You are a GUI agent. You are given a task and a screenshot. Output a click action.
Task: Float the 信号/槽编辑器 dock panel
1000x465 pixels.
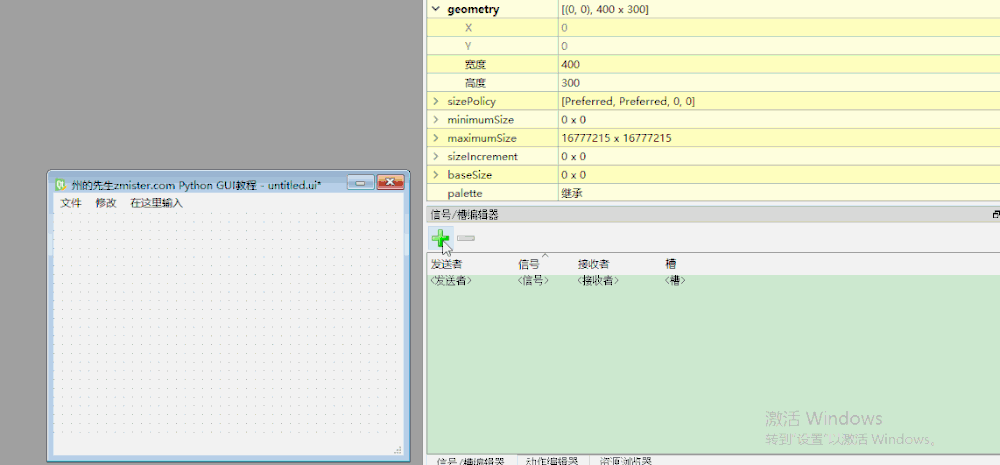[x=996, y=215]
